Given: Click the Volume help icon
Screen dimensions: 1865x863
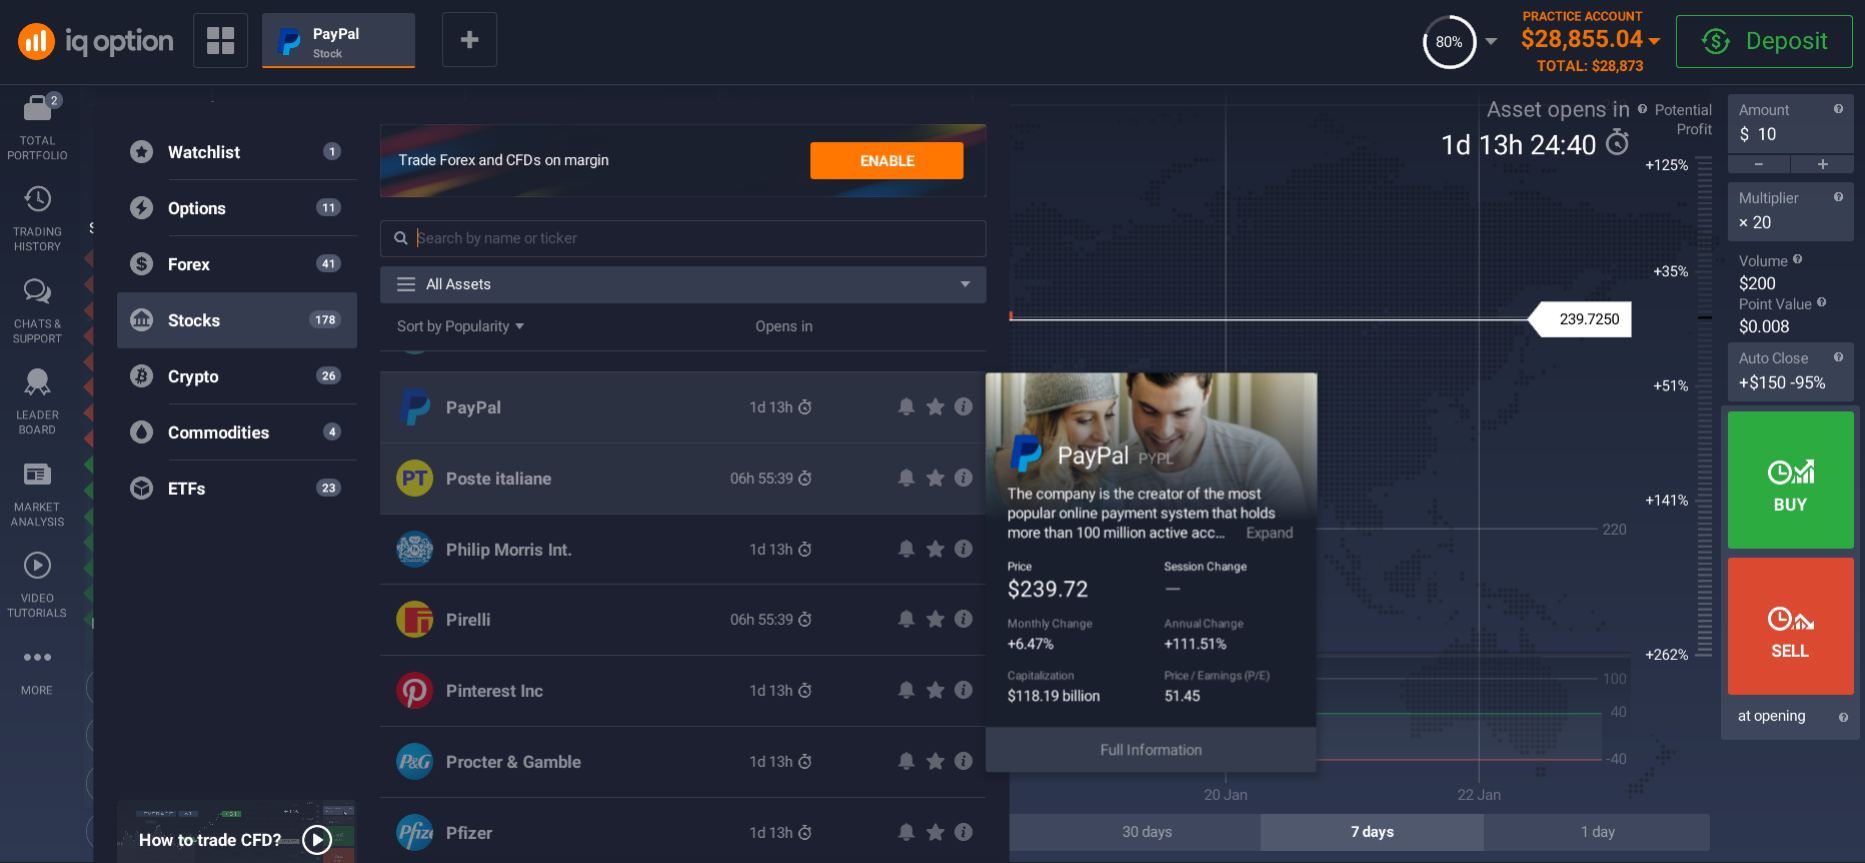Looking at the screenshot, I should click(x=1797, y=259).
